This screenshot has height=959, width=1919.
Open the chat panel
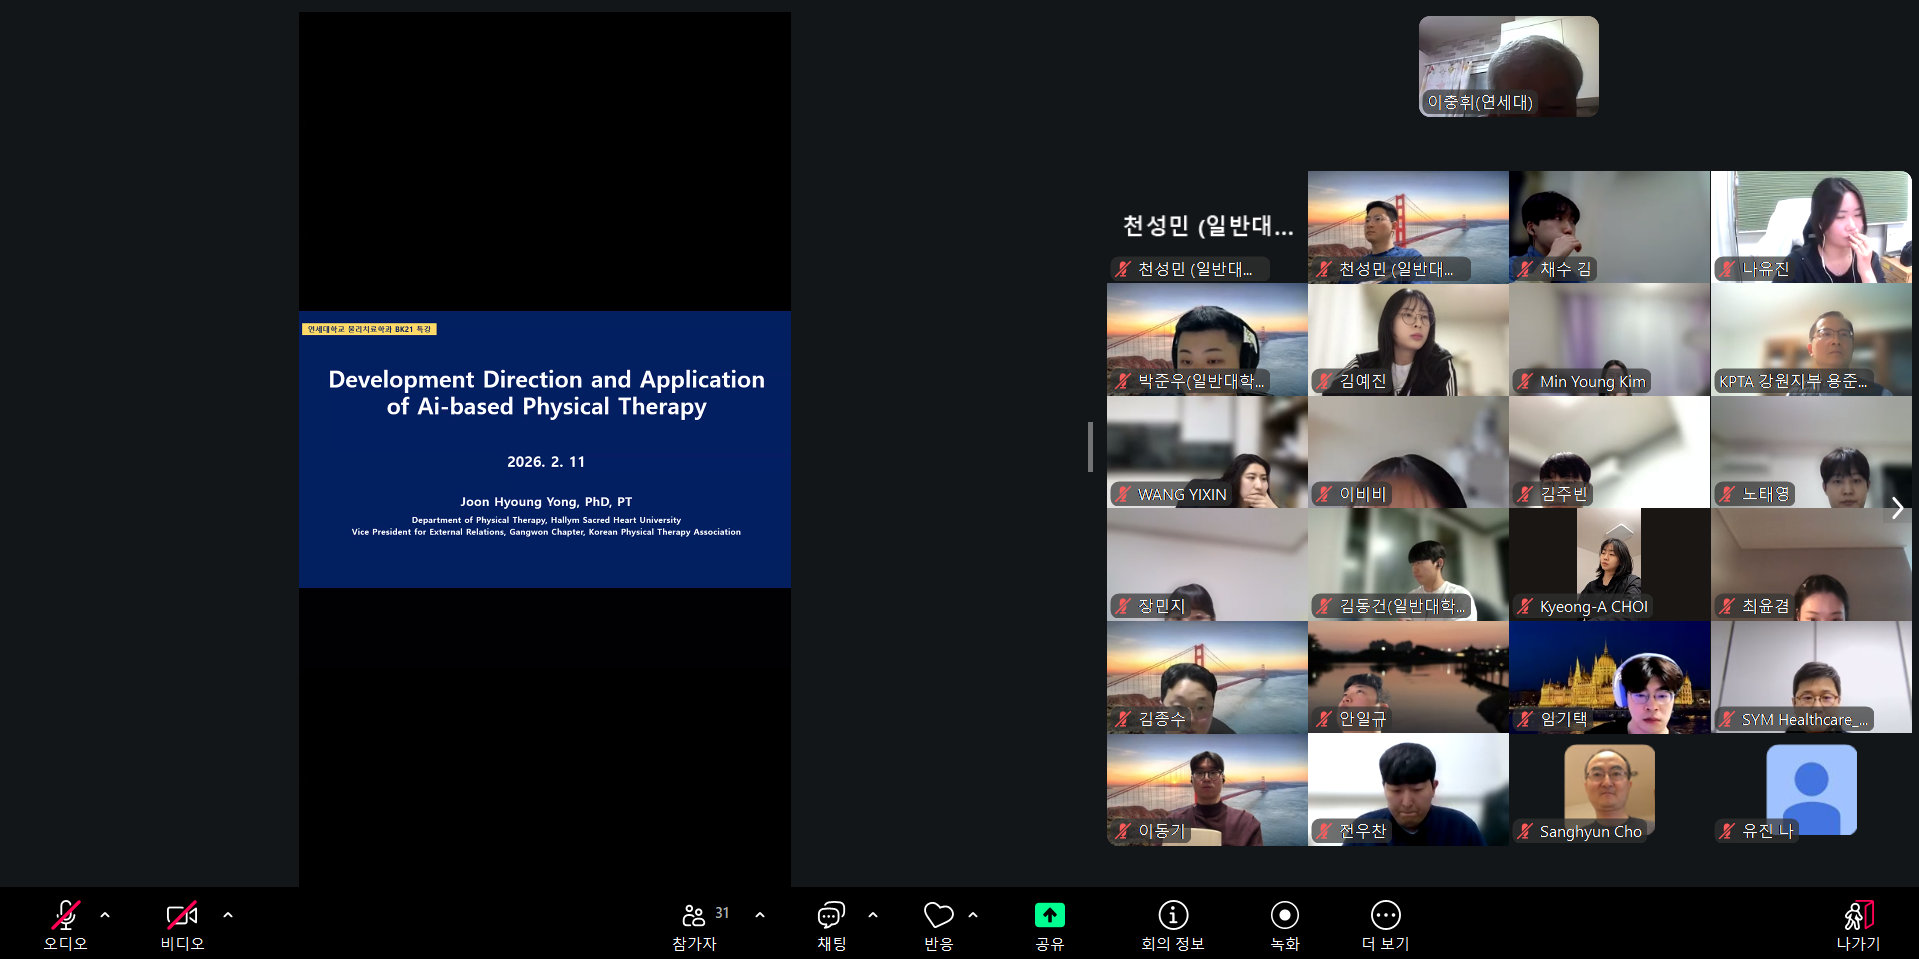831,915
